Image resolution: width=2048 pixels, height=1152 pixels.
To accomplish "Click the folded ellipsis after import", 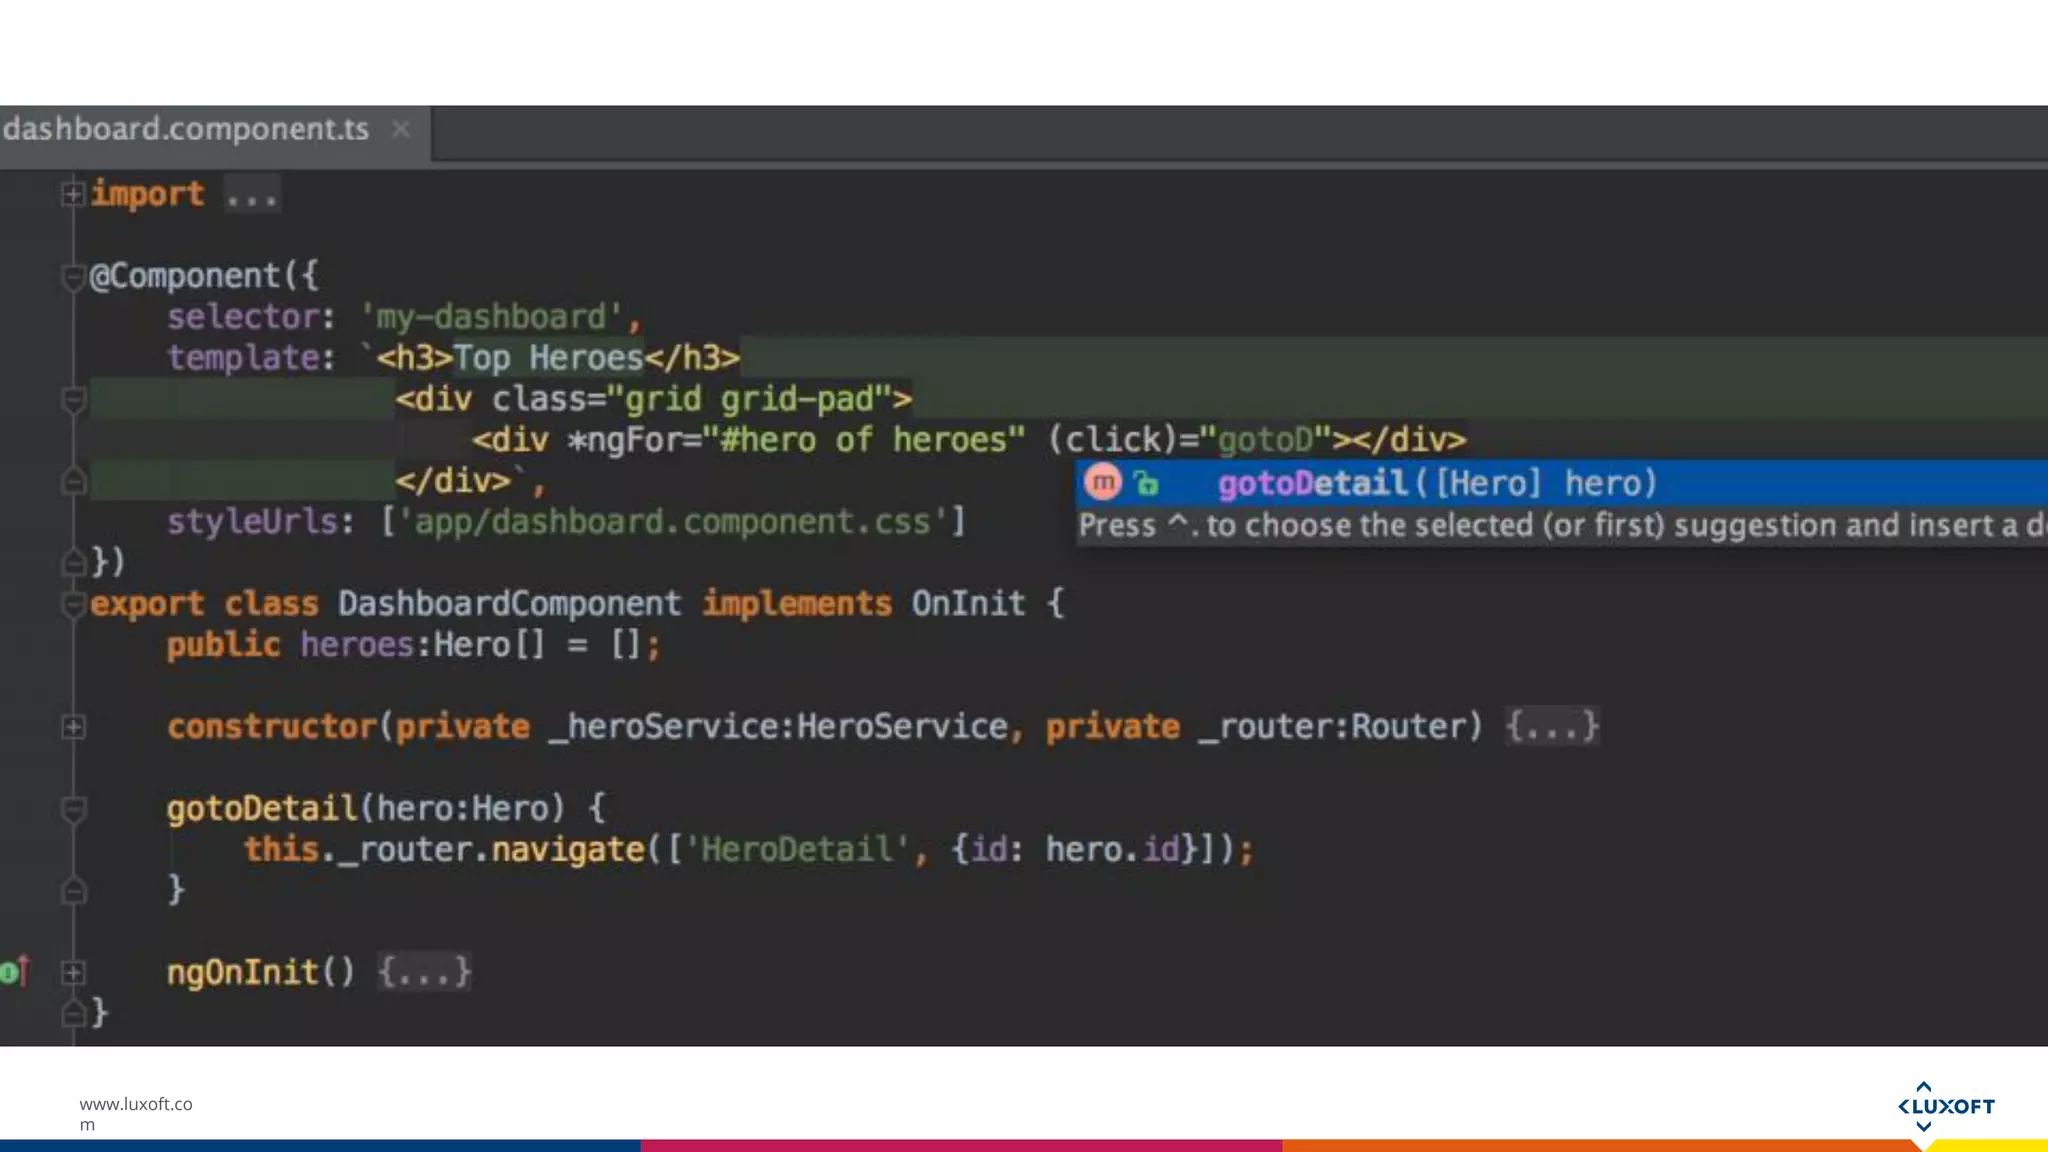I will point(251,194).
